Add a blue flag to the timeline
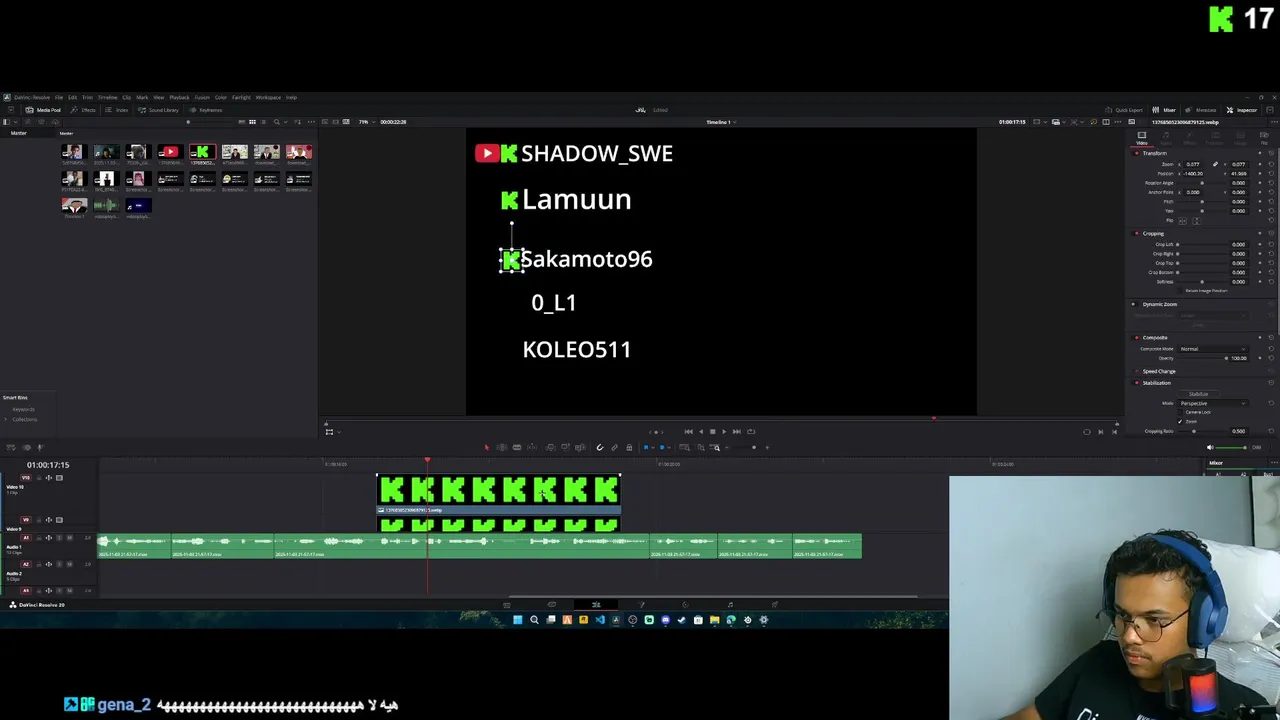This screenshot has height=720, width=1280. tap(646, 447)
